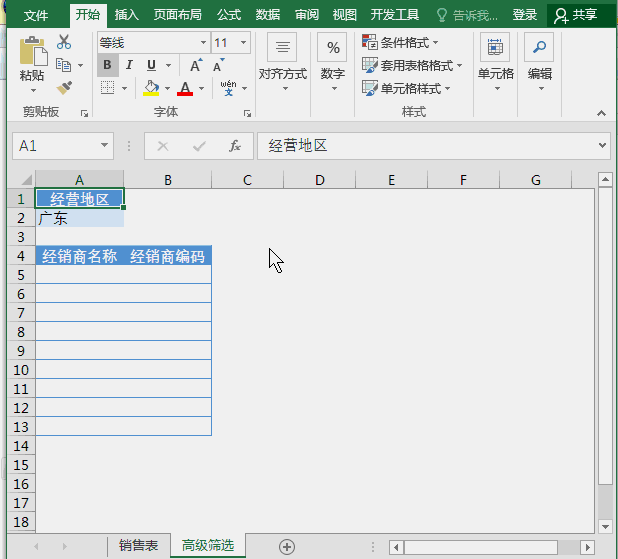Open the font name dropdown
This screenshot has width=618, height=559.
click(x=203, y=42)
